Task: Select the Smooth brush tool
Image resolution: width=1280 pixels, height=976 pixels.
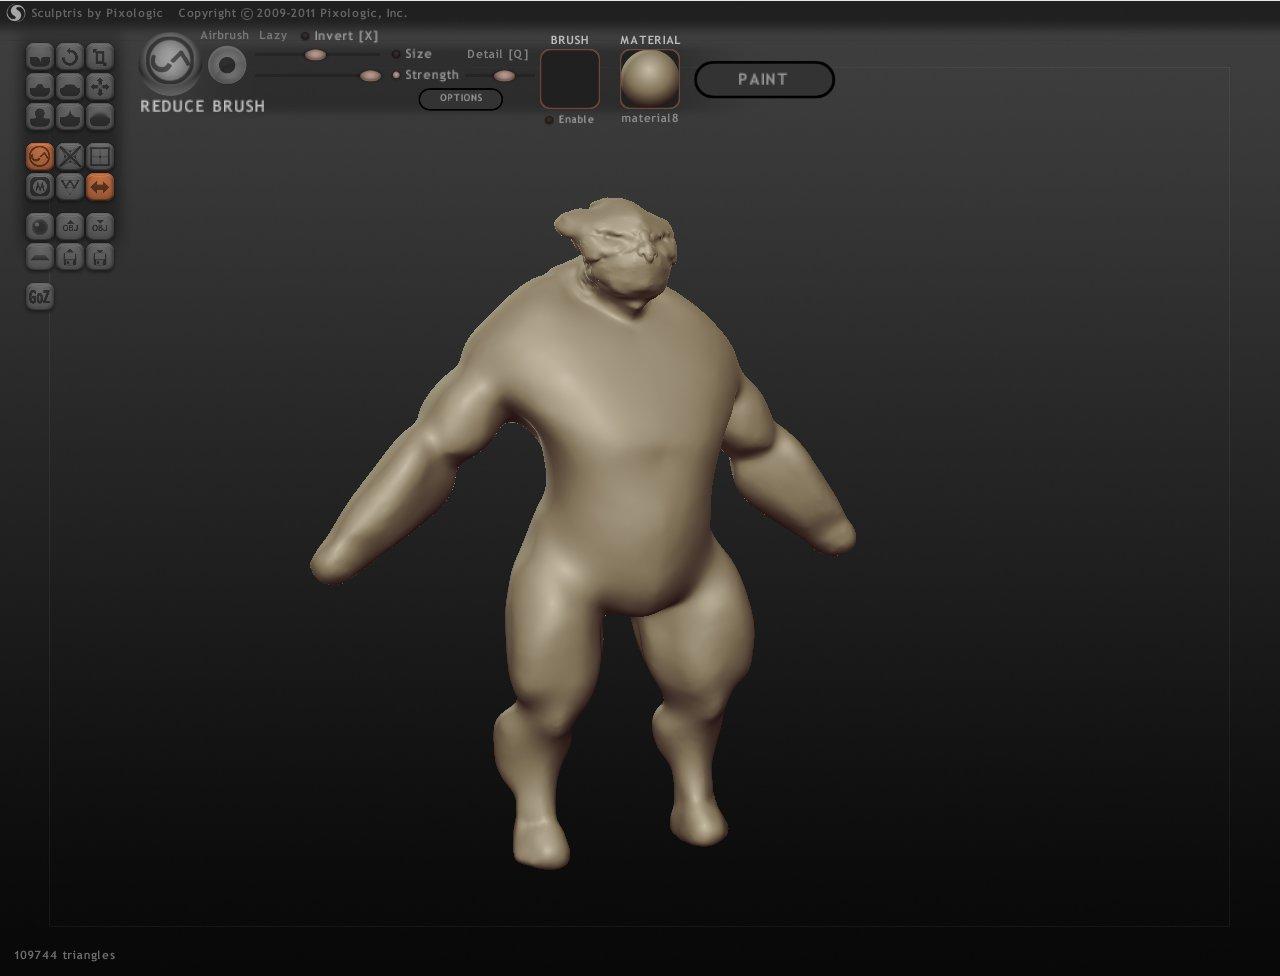Action: [x=100, y=117]
